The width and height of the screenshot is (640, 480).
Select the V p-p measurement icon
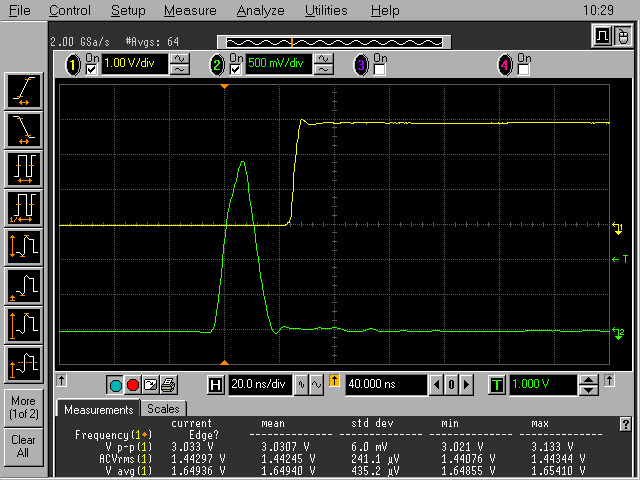pos(24,247)
